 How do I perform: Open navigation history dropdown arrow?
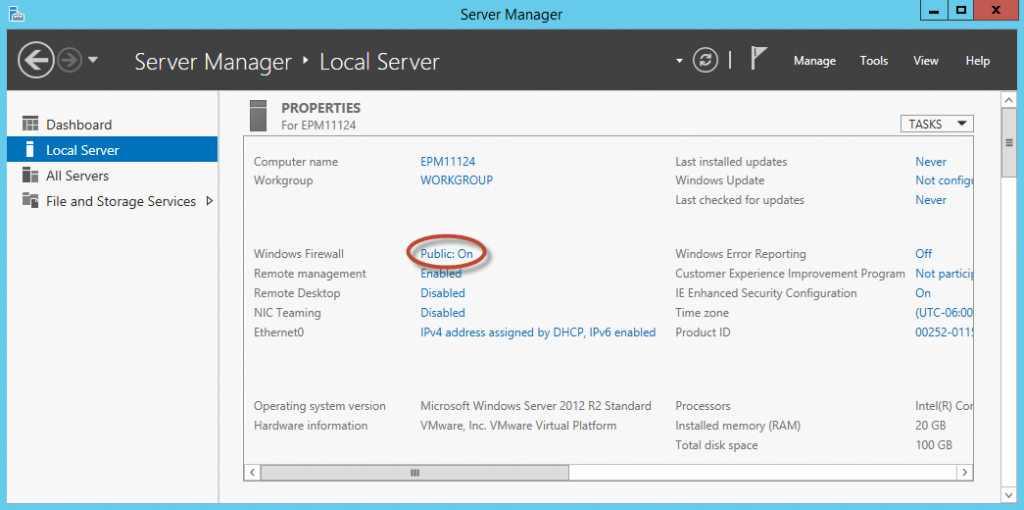[x=93, y=60]
